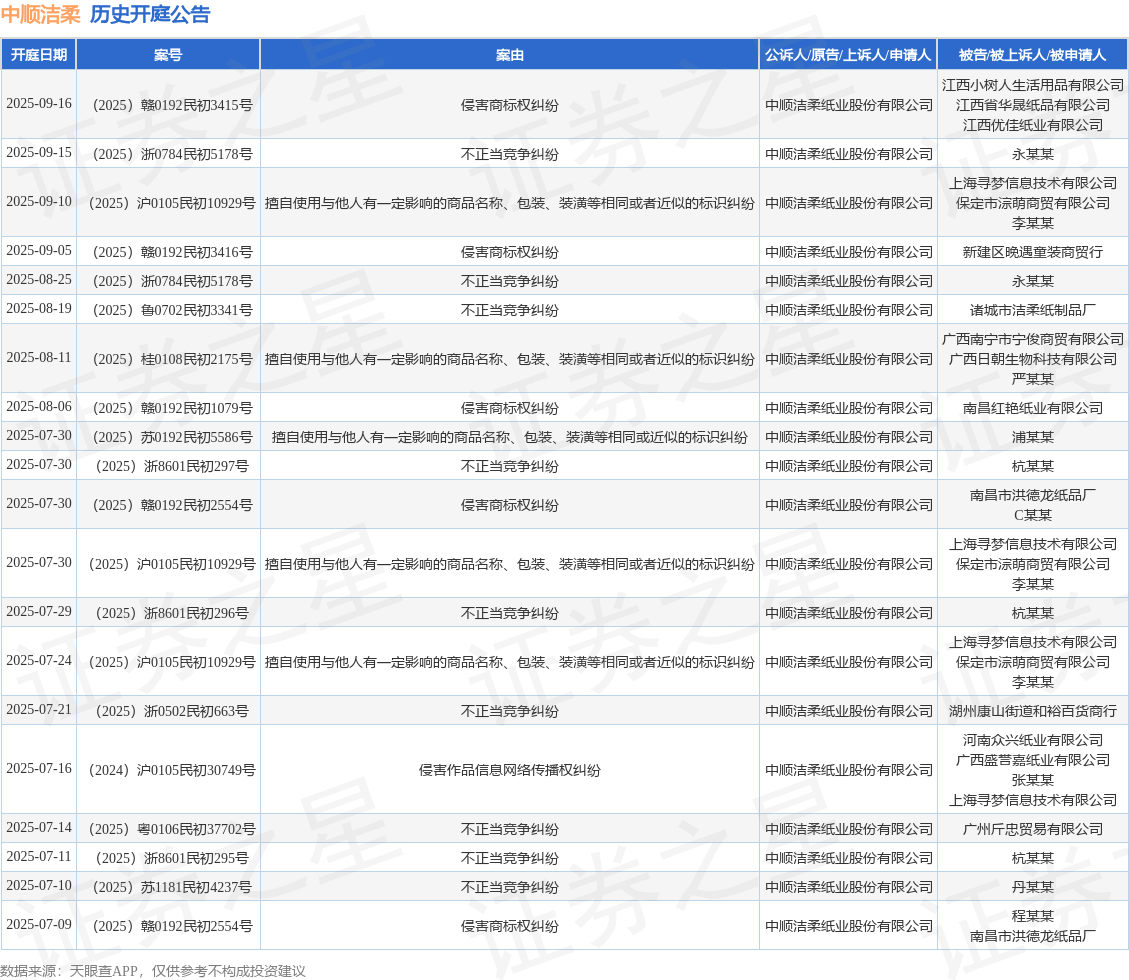Click the 历史开庭公告 blue heading
This screenshot has width=1129, height=980.
point(150,14)
